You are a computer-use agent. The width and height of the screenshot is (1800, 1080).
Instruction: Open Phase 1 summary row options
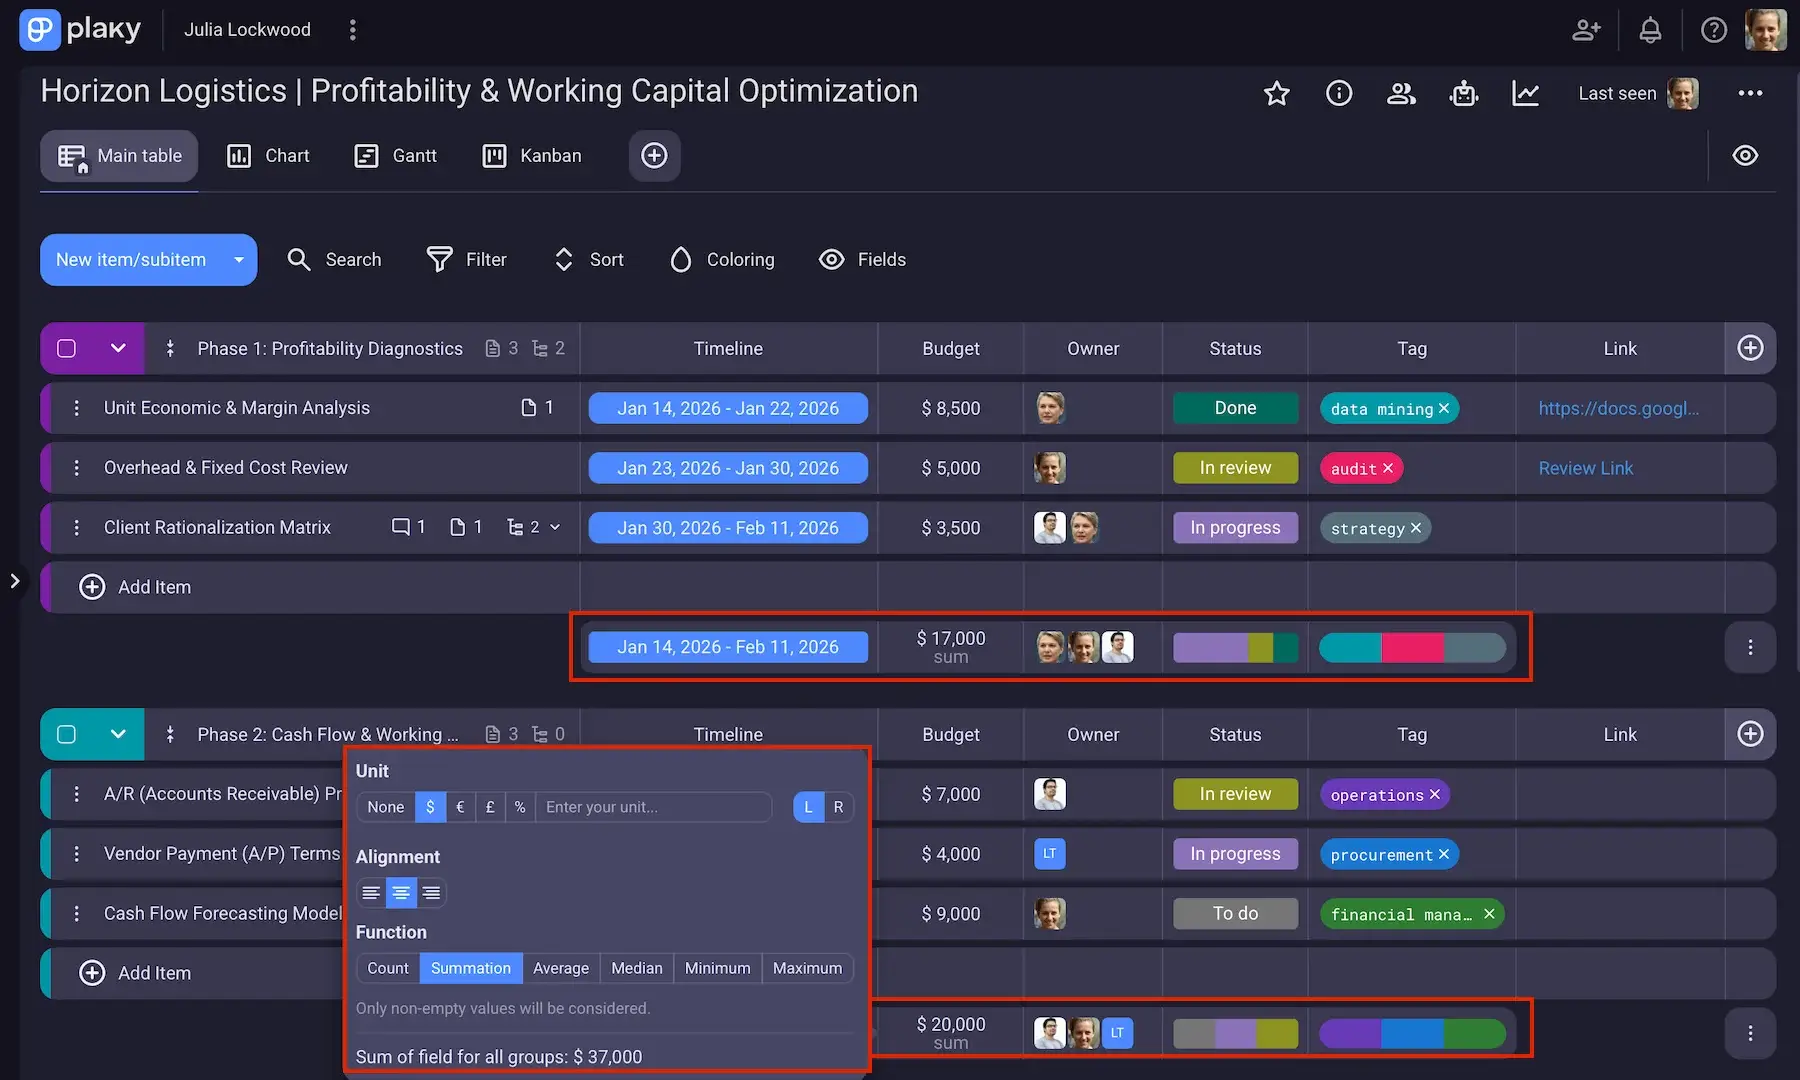click(x=1750, y=647)
